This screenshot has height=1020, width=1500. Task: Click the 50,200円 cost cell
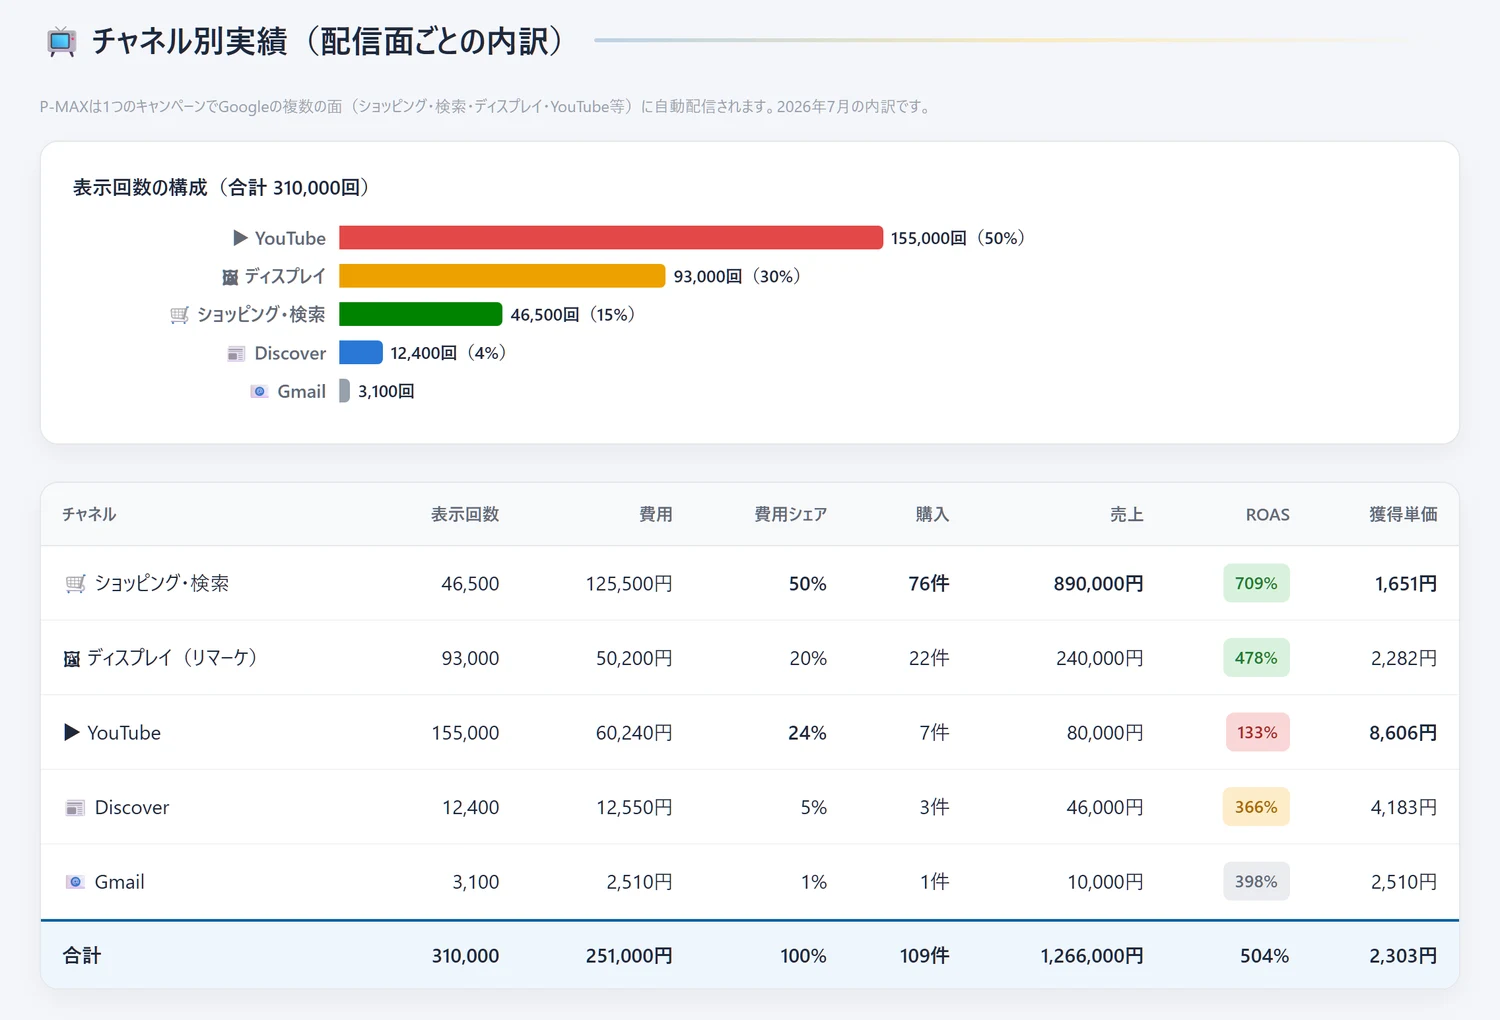634,659
